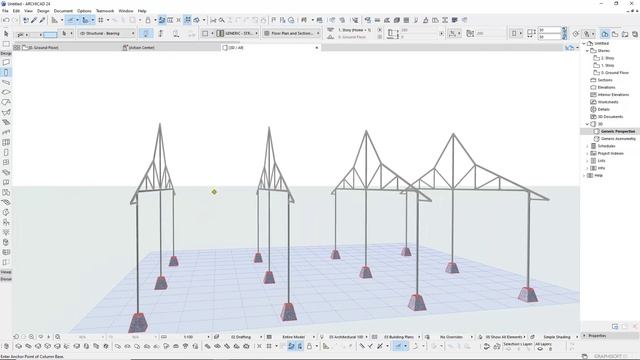Select 0. Ground Floor story in the Navigator
640x360 pixels.
pyautogui.click(x=614, y=73)
